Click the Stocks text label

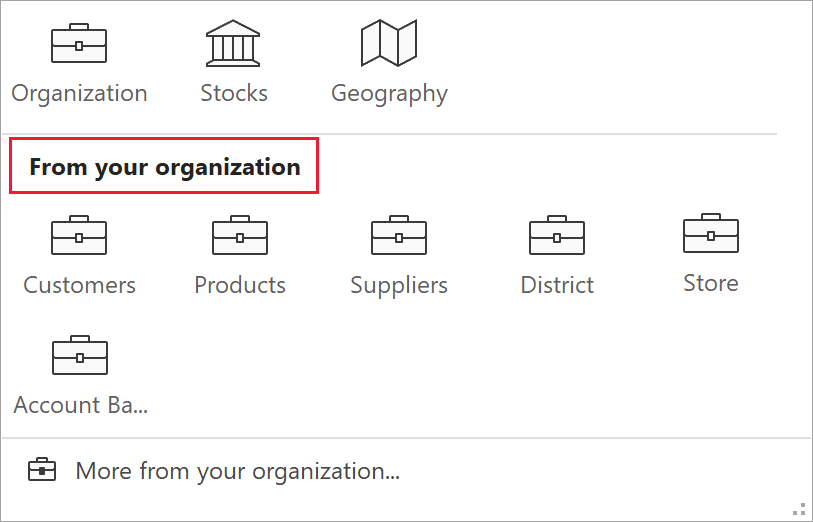(x=234, y=93)
